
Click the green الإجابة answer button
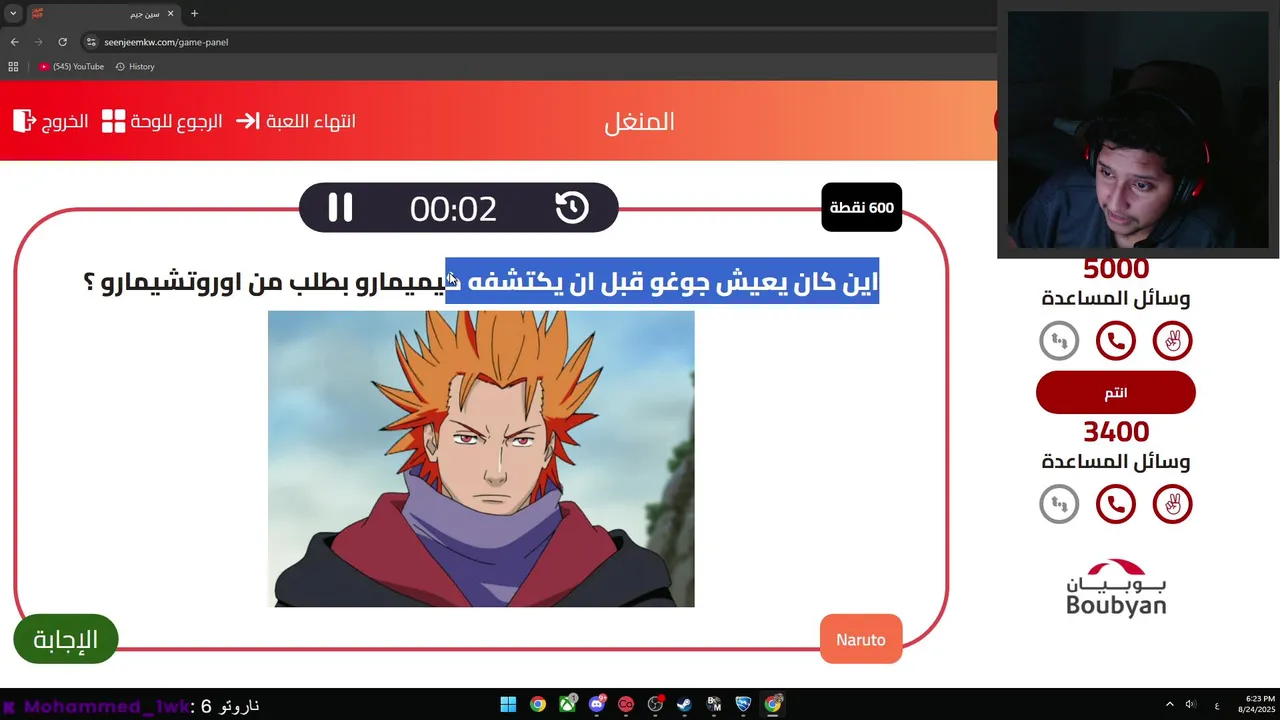click(x=66, y=639)
